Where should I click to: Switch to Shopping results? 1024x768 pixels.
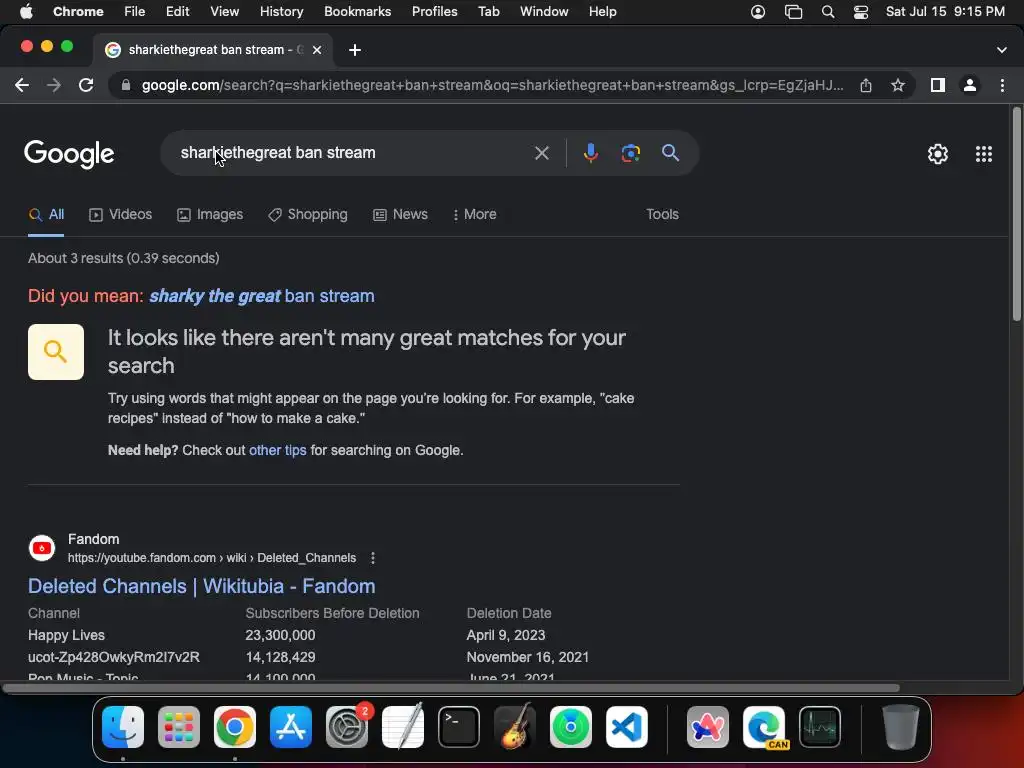[x=308, y=215]
